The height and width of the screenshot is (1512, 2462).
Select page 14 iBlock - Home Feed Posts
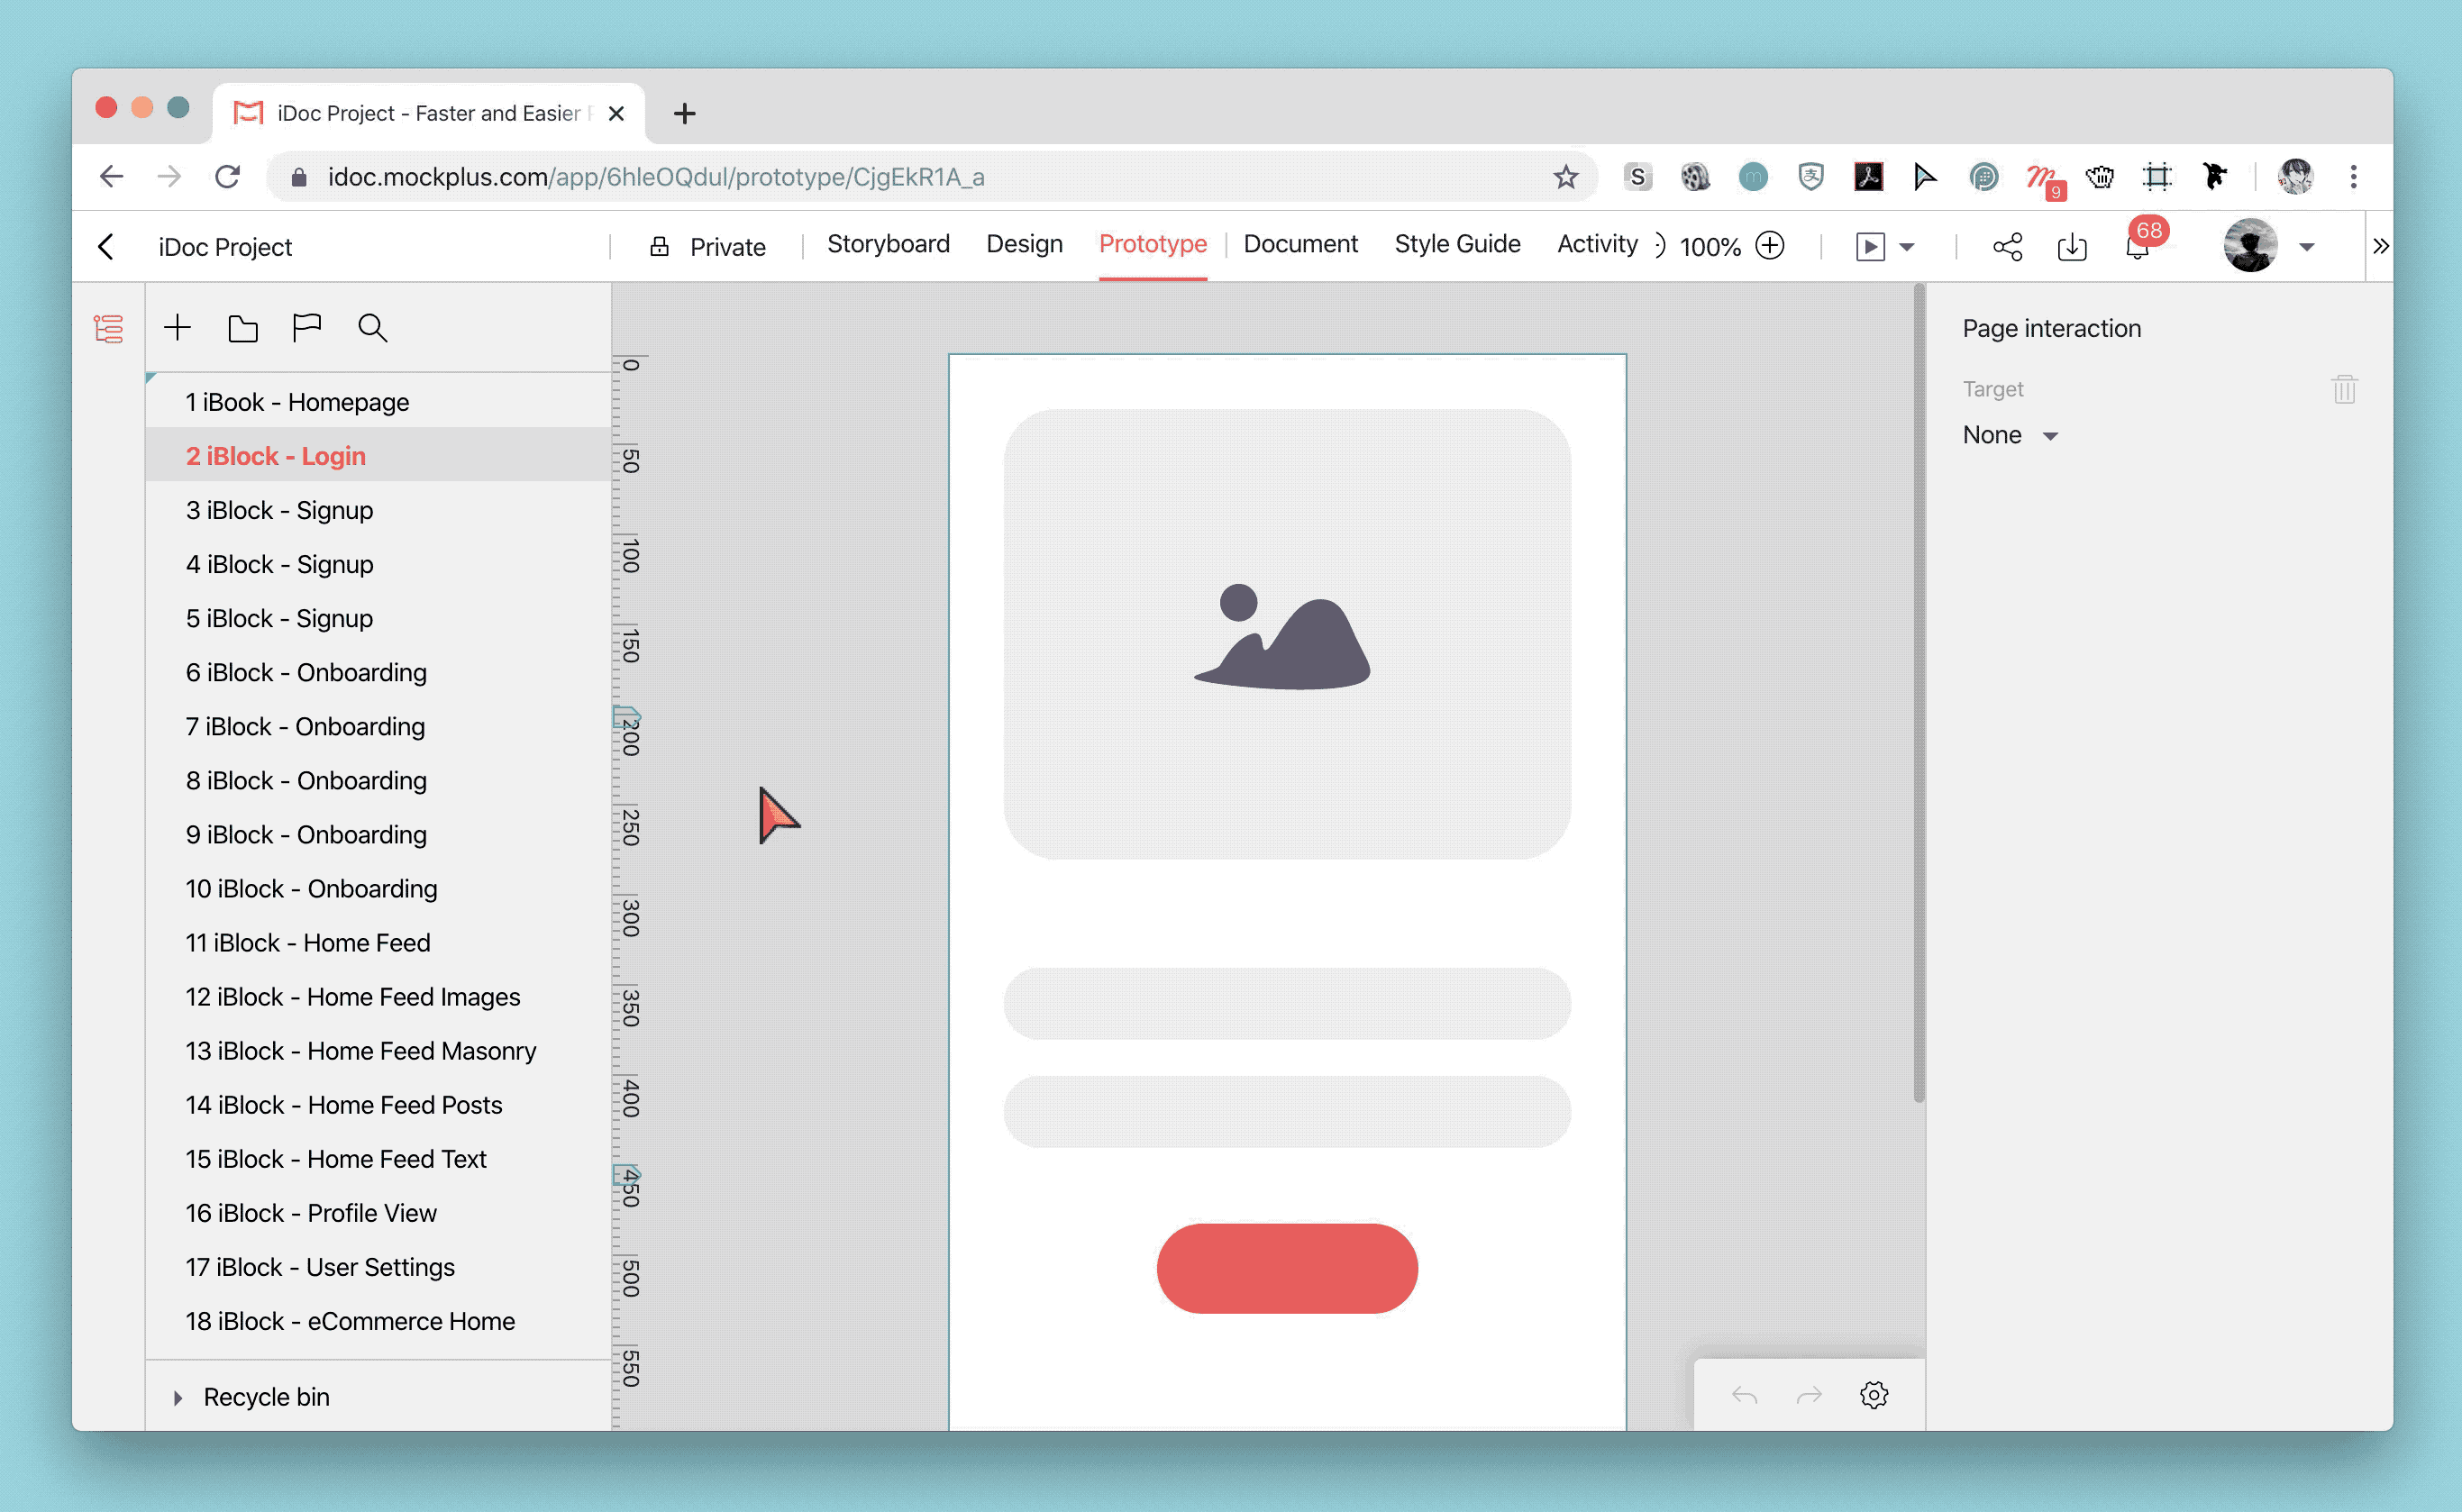point(378,1104)
